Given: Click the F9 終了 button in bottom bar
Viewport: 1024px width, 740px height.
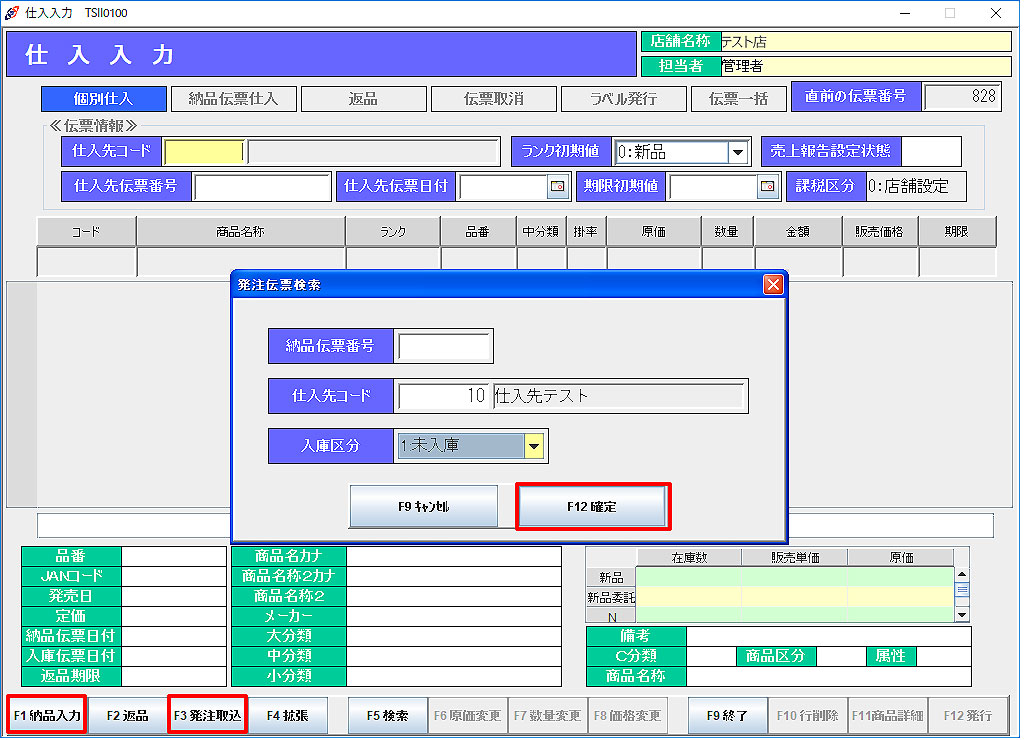Looking at the screenshot, I should tap(727, 716).
